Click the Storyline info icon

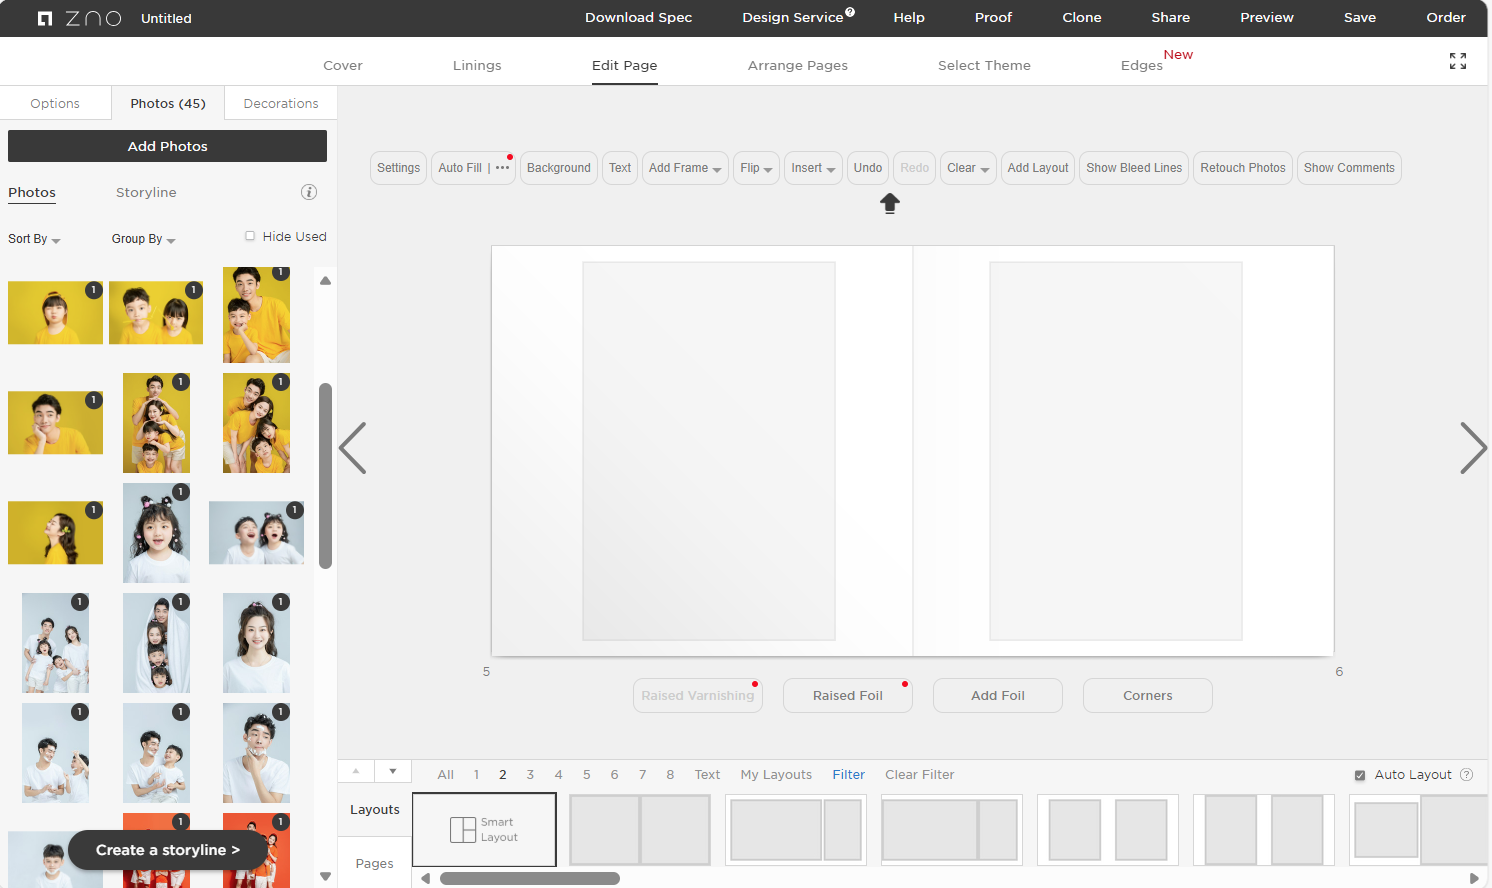[x=309, y=192]
